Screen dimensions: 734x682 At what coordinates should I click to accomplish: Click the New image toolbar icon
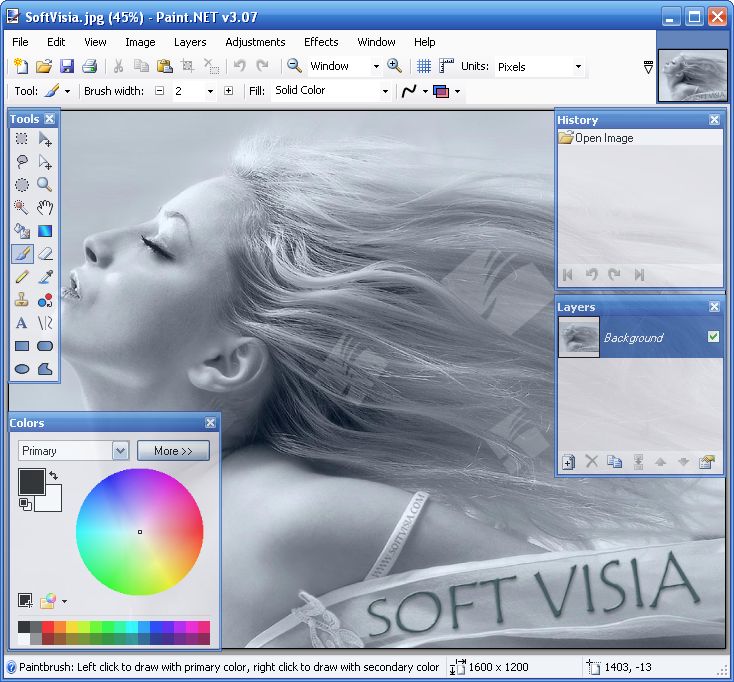(21, 66)
